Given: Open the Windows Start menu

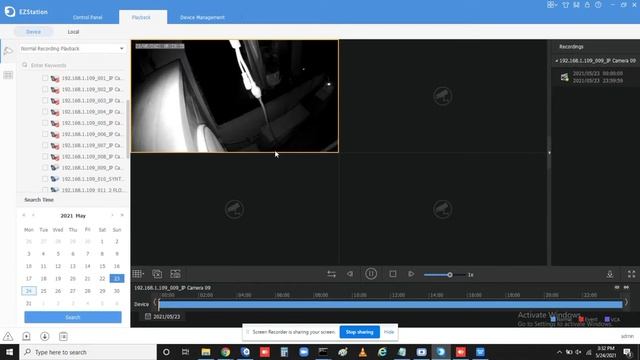Looking at the screenshot, I should 9,352.
